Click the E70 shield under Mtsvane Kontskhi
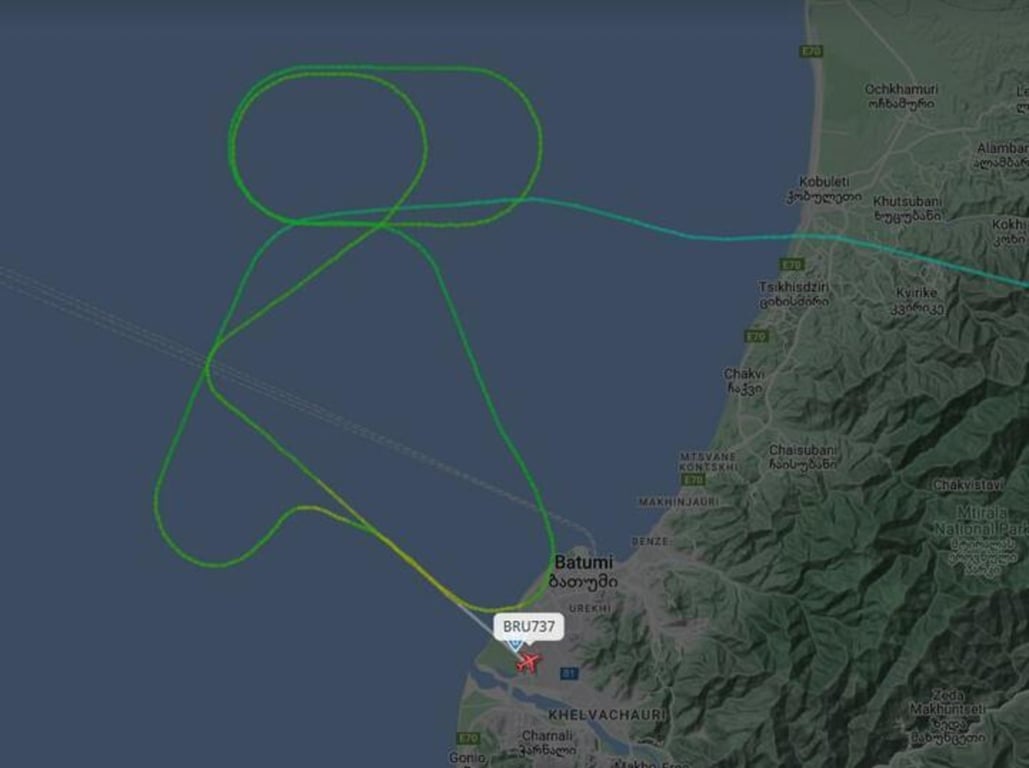Viewport: 1029px width, 768px height. pos(694,480)
